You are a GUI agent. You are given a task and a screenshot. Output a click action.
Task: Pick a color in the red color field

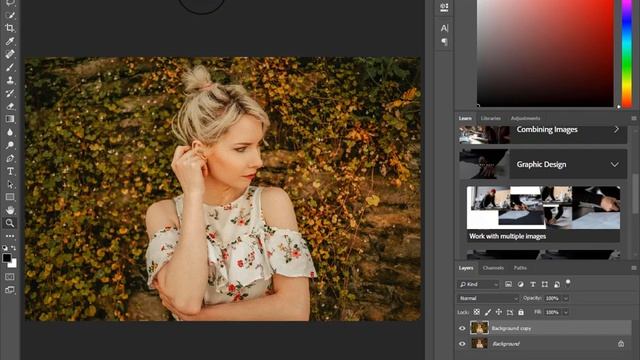545,53
